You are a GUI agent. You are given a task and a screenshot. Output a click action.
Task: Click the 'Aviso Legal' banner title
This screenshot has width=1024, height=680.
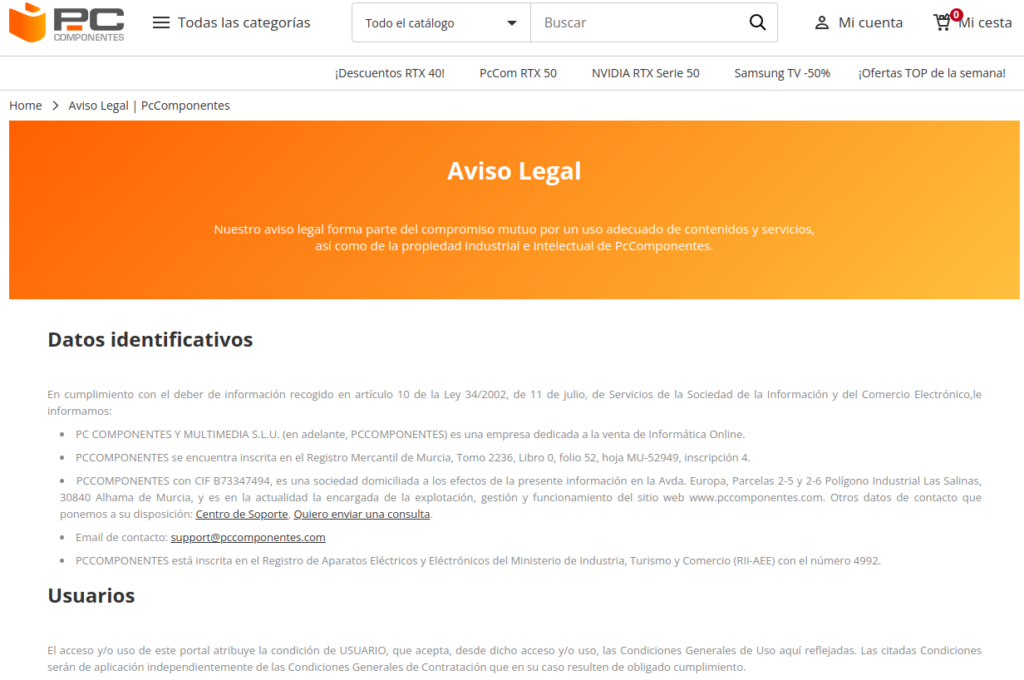click(514, 171)
